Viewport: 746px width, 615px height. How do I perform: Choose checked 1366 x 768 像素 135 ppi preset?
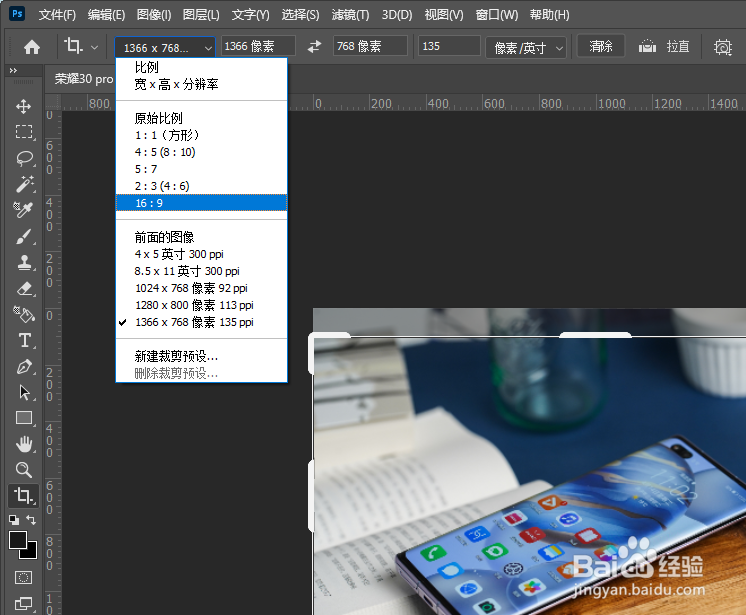(x=201, y=322)
